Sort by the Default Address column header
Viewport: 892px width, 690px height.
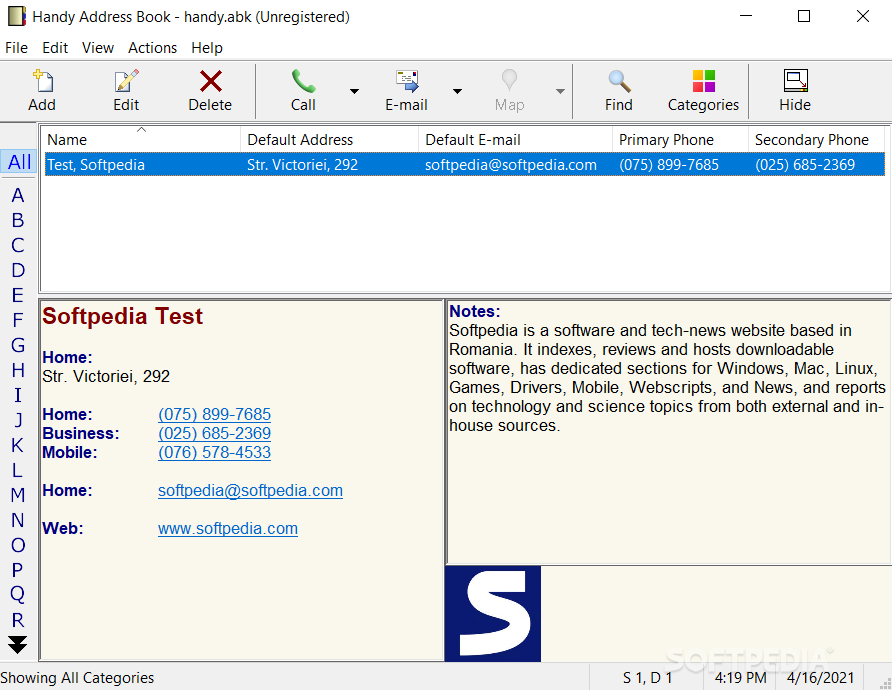329,139
